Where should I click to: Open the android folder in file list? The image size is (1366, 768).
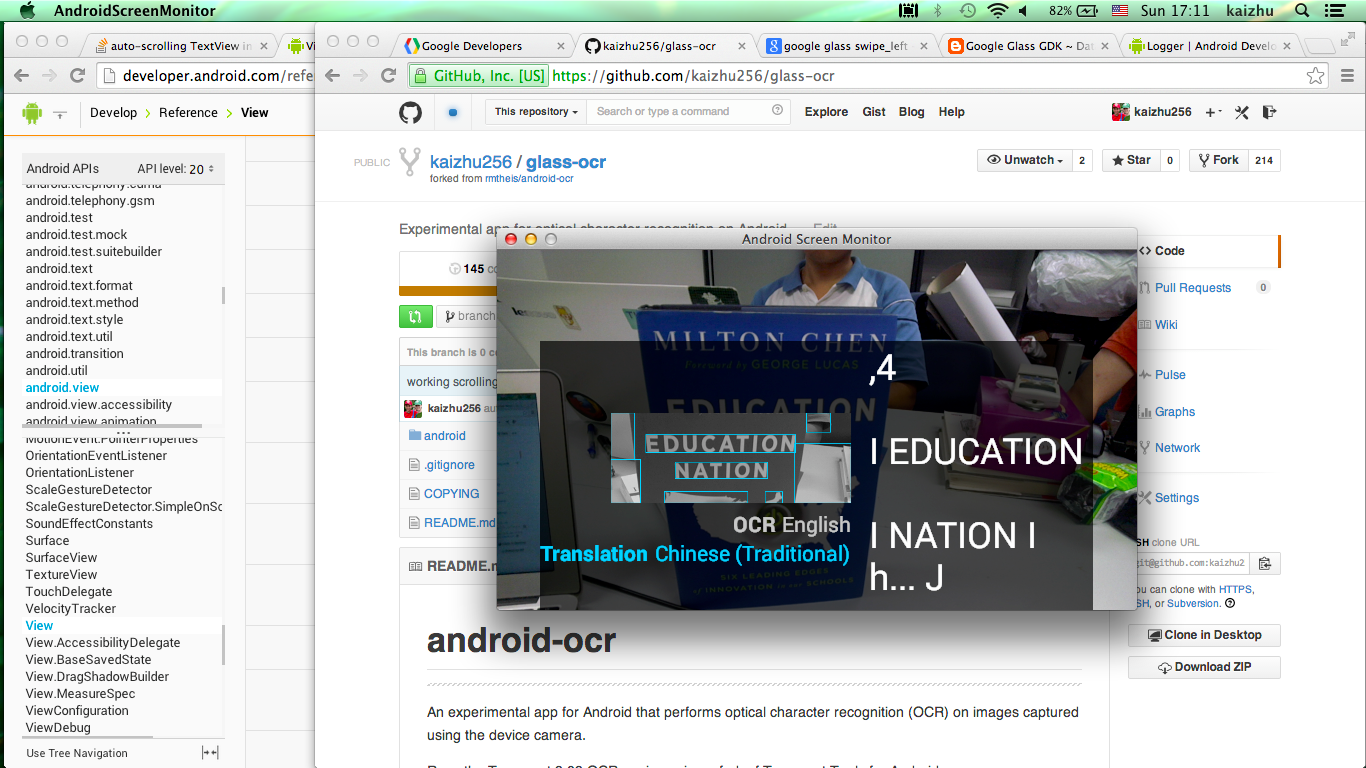[x=445, y=436]
